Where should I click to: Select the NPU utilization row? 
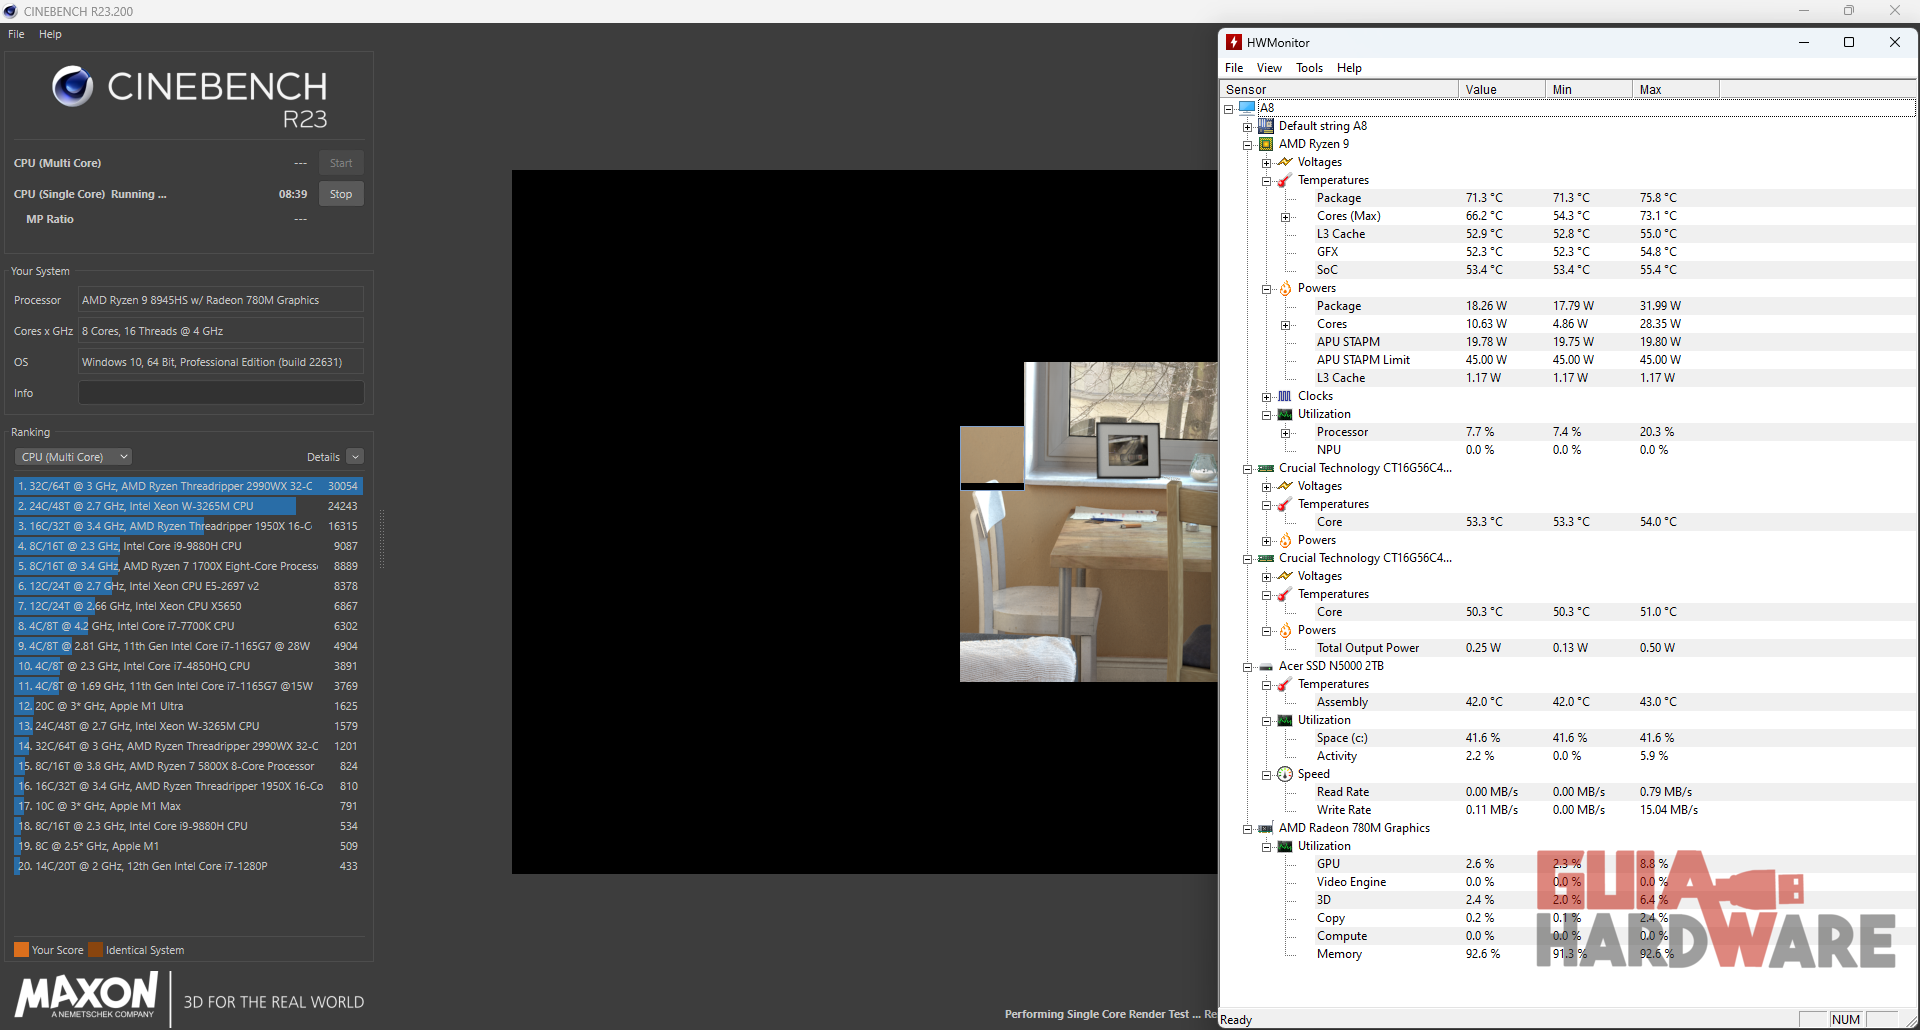(1568, 450)
